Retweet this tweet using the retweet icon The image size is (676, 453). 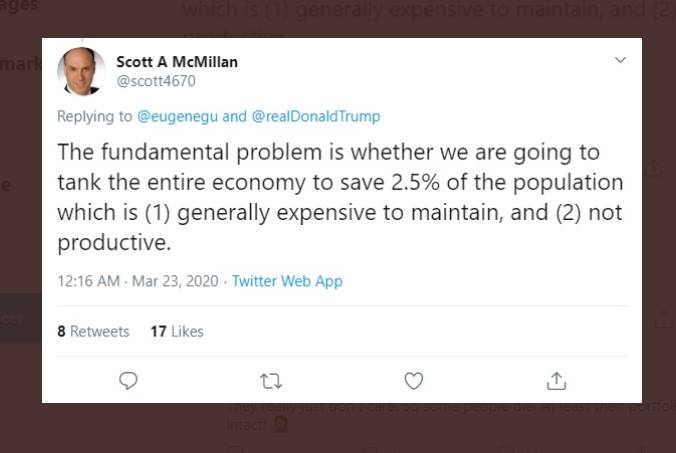271,380
